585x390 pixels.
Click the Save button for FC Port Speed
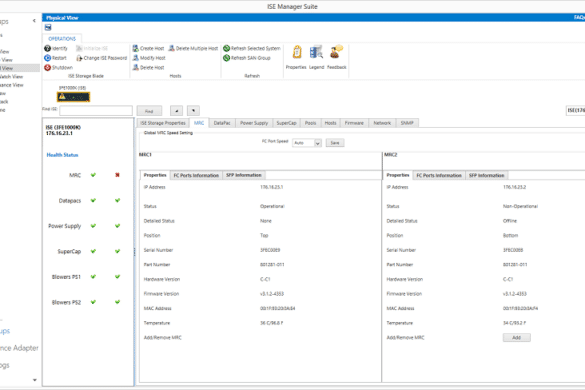(x=335, y=143)
